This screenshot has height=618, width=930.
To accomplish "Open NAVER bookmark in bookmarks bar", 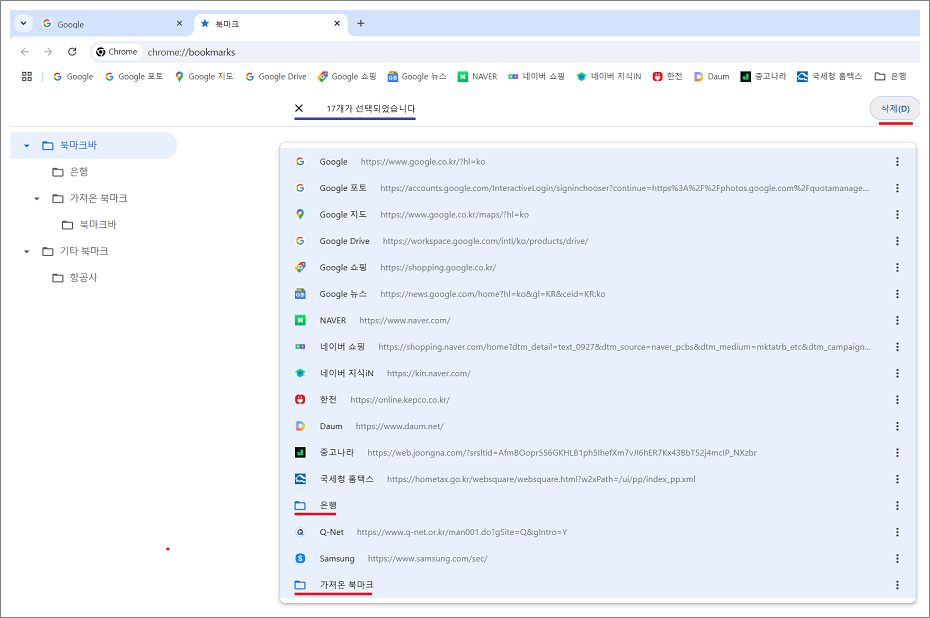I will 477,77.
